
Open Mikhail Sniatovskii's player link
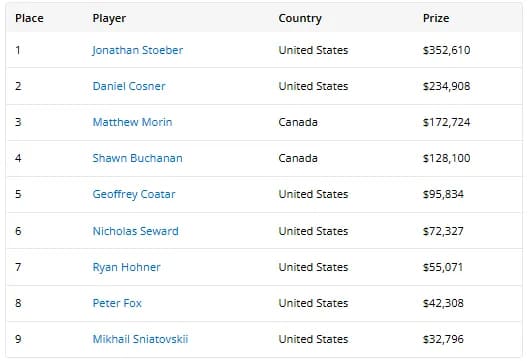coord(140,339)
